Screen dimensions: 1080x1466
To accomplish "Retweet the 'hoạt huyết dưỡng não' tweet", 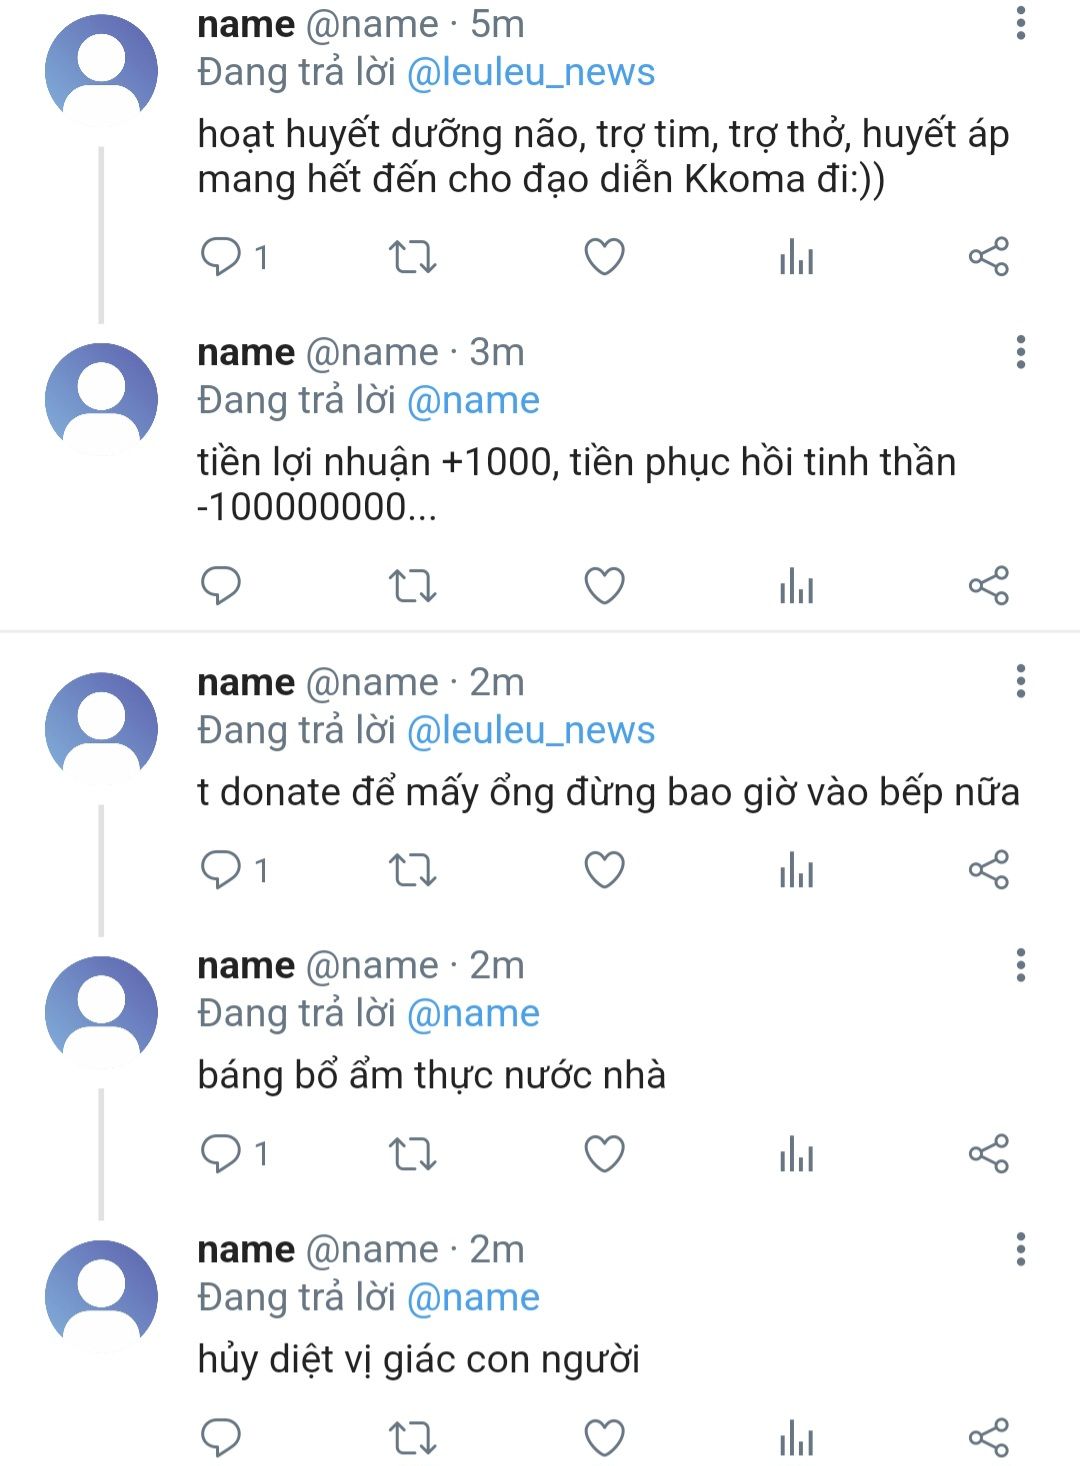I will pos(412,257).
